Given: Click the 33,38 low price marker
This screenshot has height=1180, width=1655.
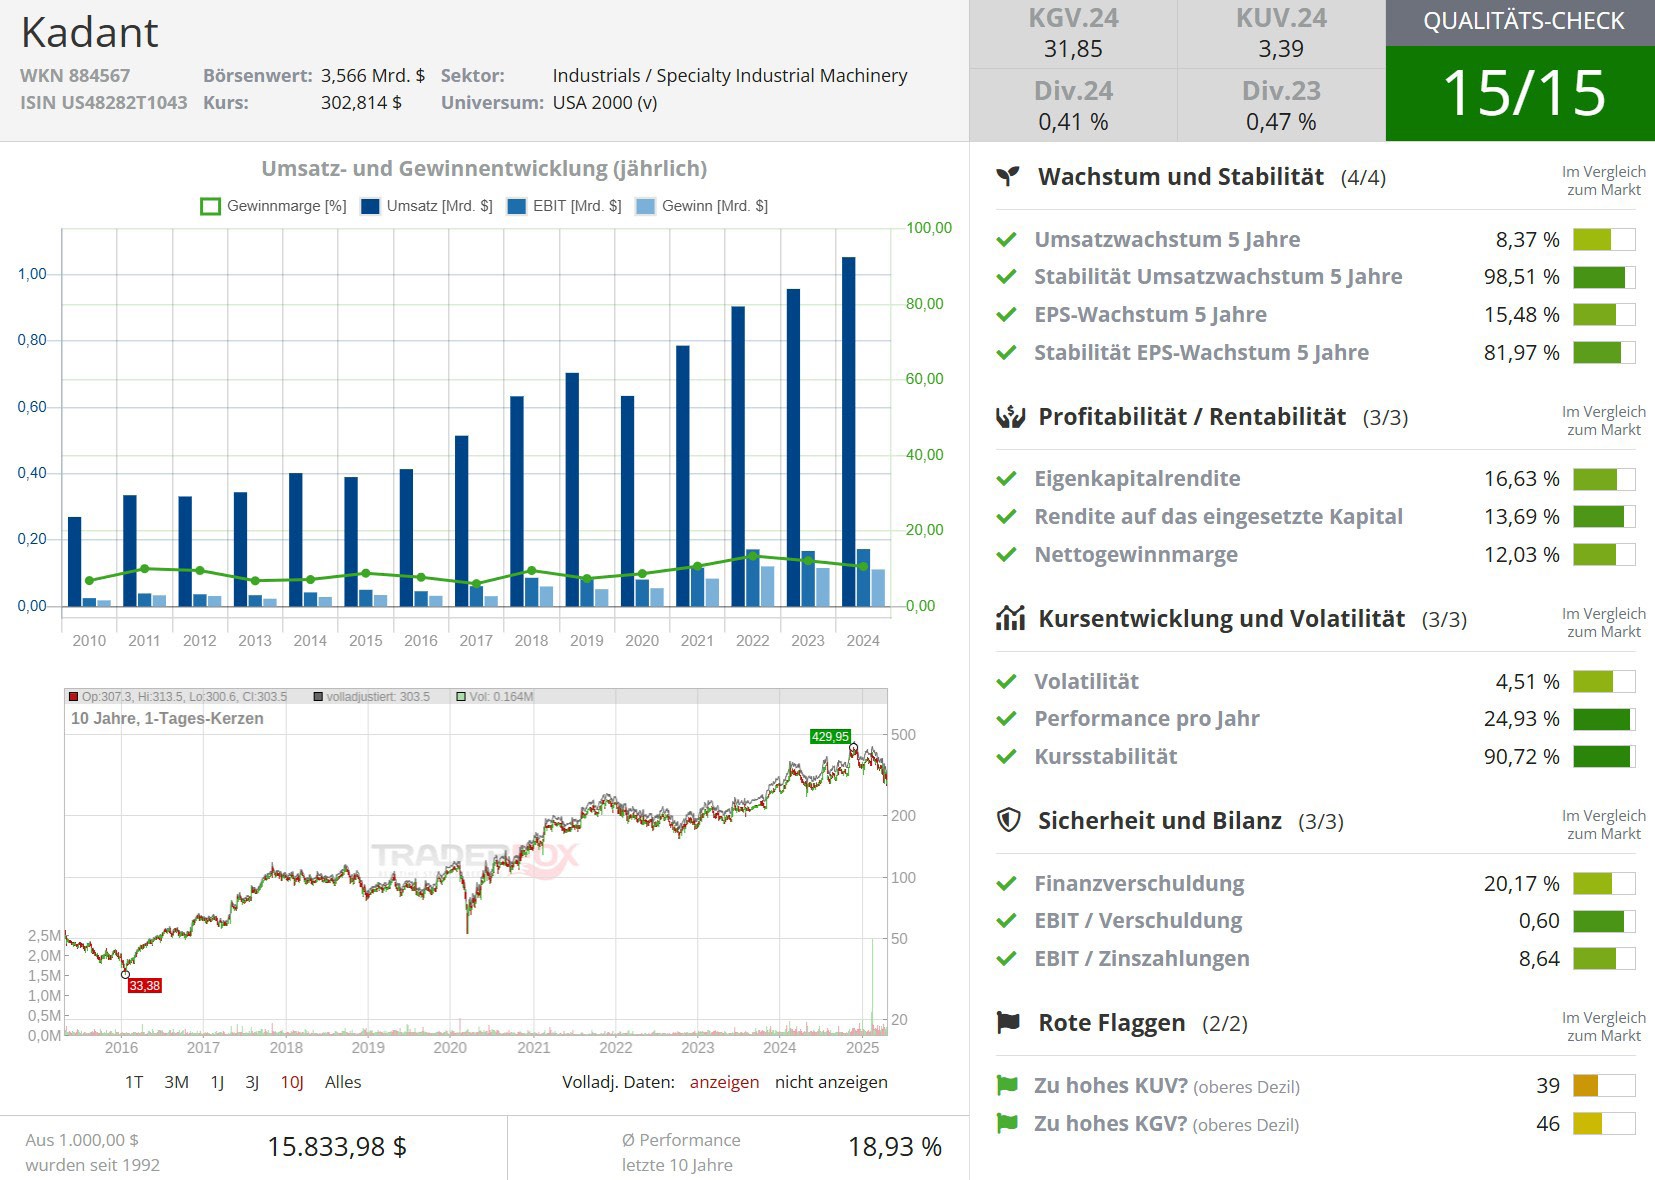Looking at the screenshot, I should click(x=144, y=986).
